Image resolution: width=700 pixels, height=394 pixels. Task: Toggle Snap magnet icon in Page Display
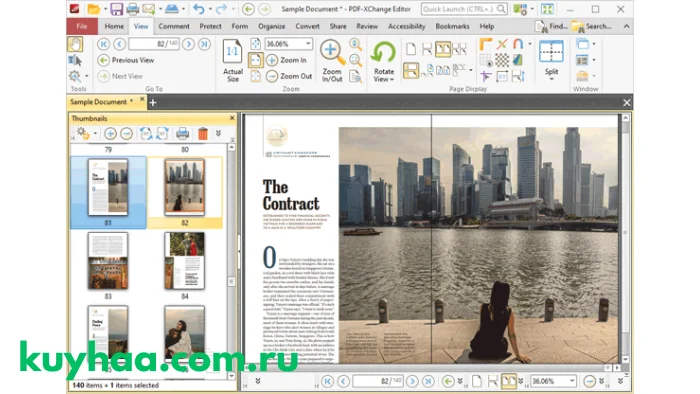[x=518, y=44]
